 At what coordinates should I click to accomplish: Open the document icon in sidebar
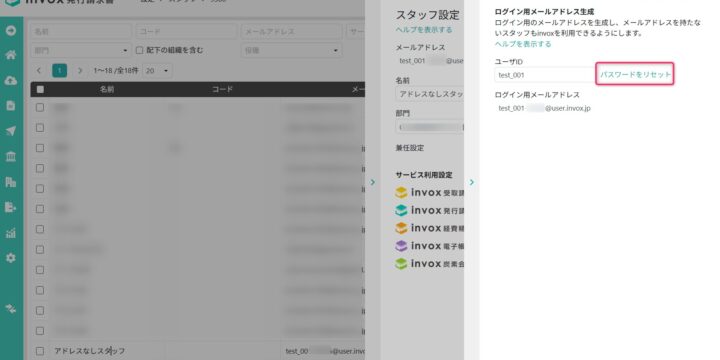(x=11, y=106)
